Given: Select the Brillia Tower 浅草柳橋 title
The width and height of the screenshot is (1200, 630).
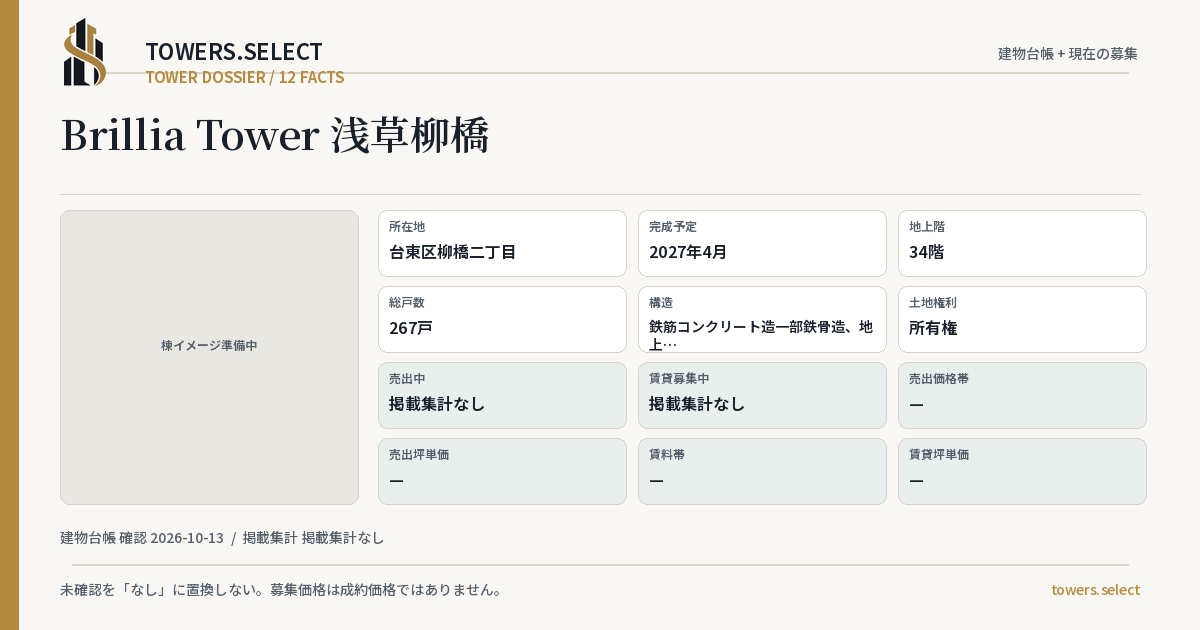Looking at the screenshot, I should tap(275, 135).
